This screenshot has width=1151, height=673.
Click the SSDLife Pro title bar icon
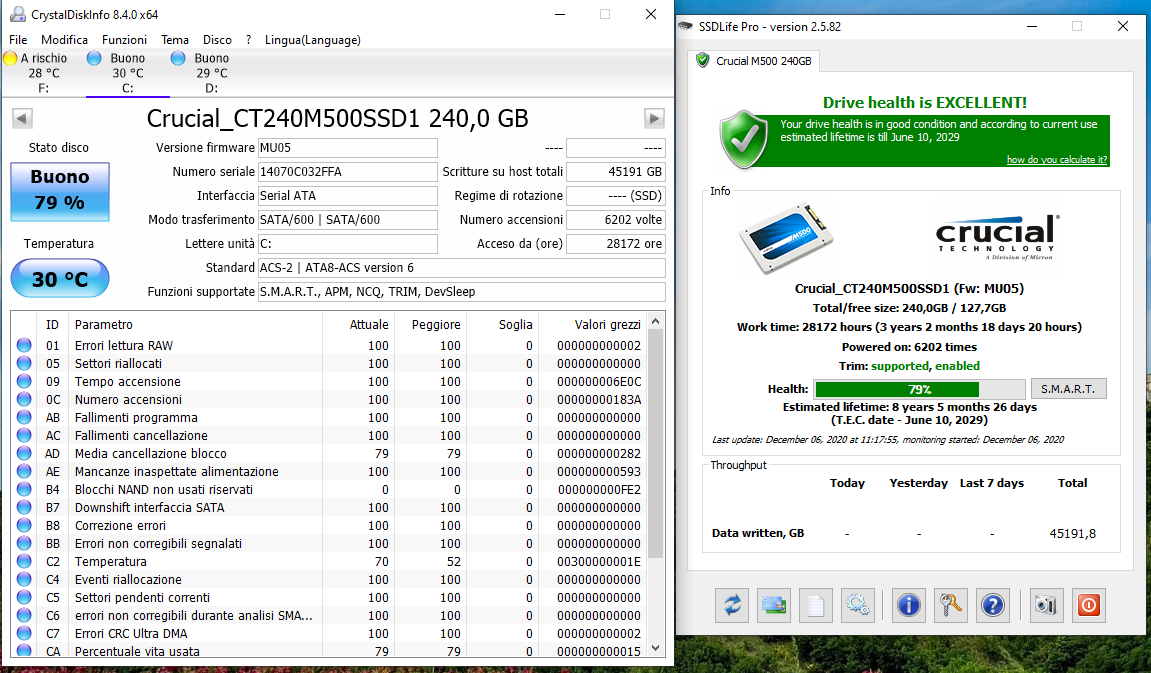[x=686, y=26]
